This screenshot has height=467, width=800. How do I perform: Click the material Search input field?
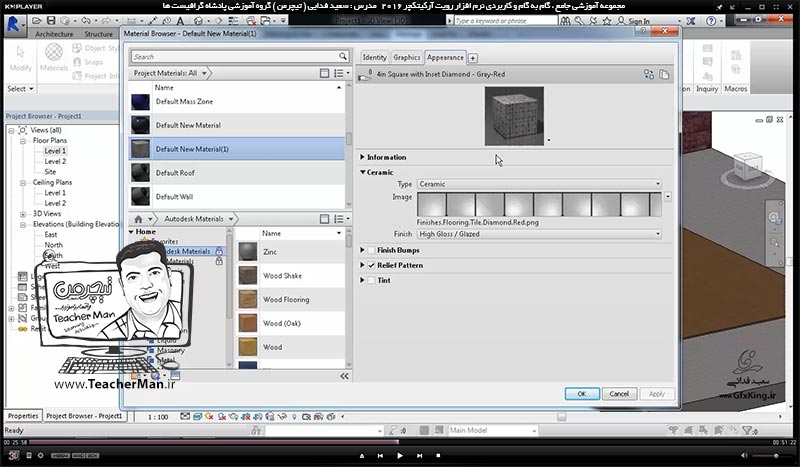click(234, 56)
